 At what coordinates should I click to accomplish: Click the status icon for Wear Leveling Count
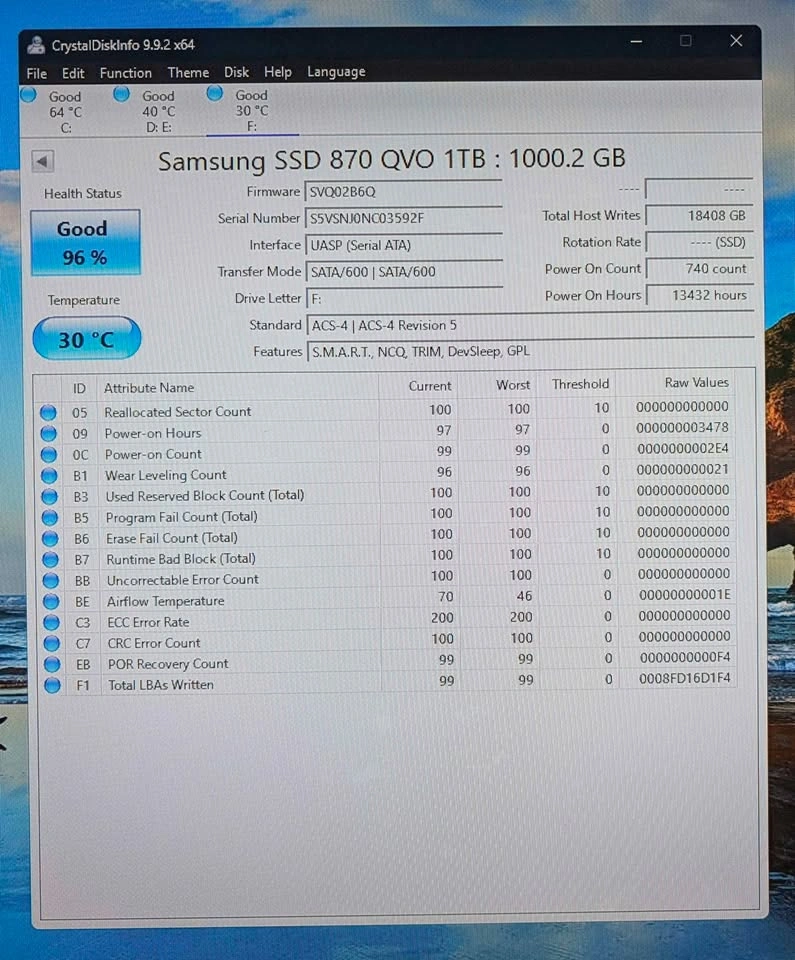[49, 476]
